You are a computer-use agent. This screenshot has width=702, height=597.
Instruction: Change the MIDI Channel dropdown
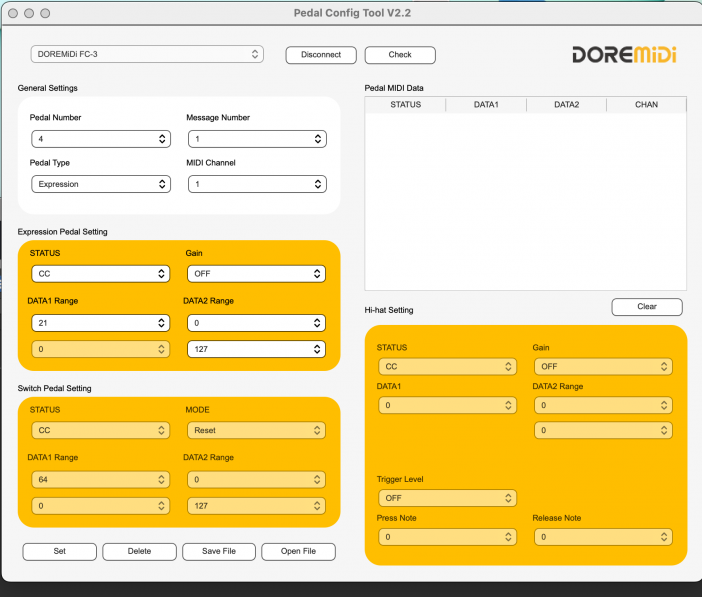(257, 184)
